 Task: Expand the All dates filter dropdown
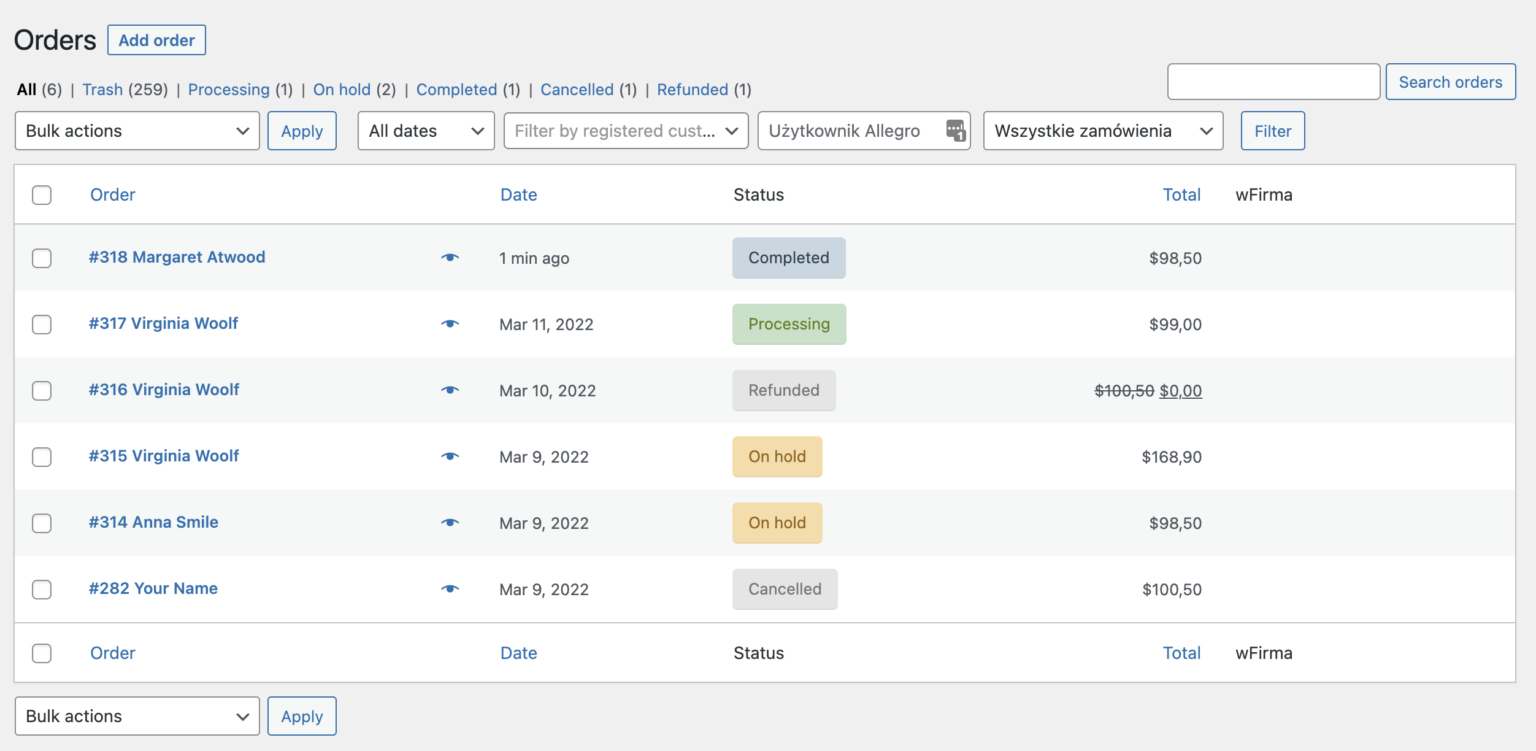[426, 130]
